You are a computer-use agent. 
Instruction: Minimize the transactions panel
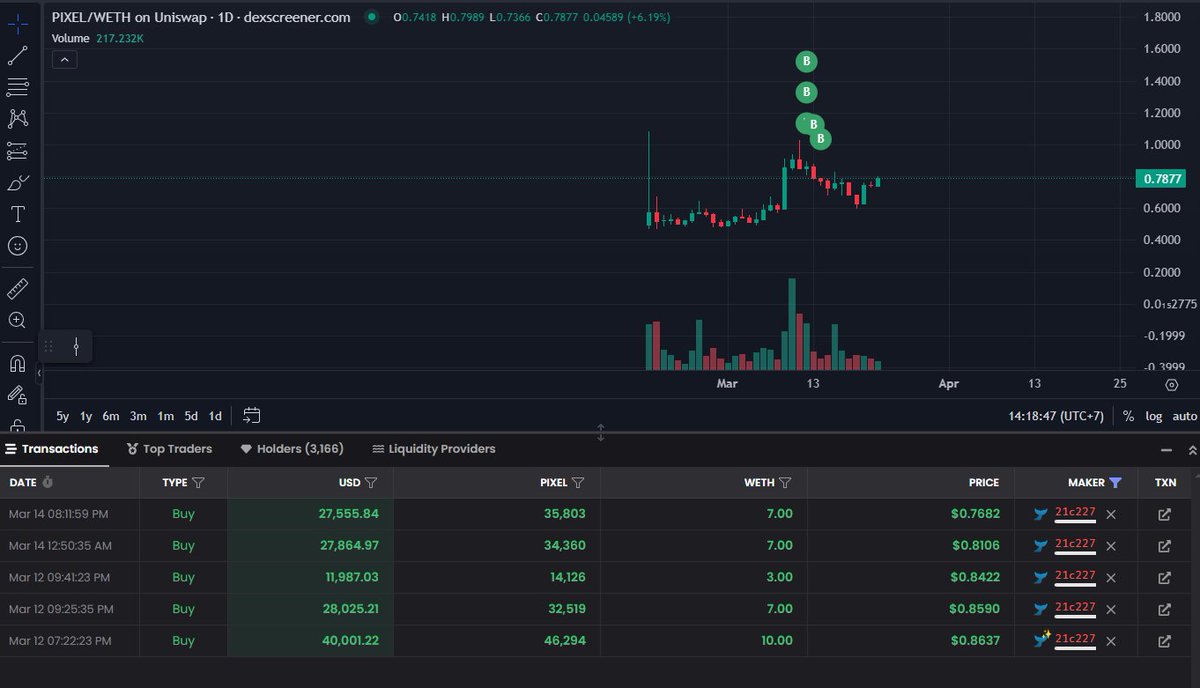pyautogui.click(x=1167, y=450)
